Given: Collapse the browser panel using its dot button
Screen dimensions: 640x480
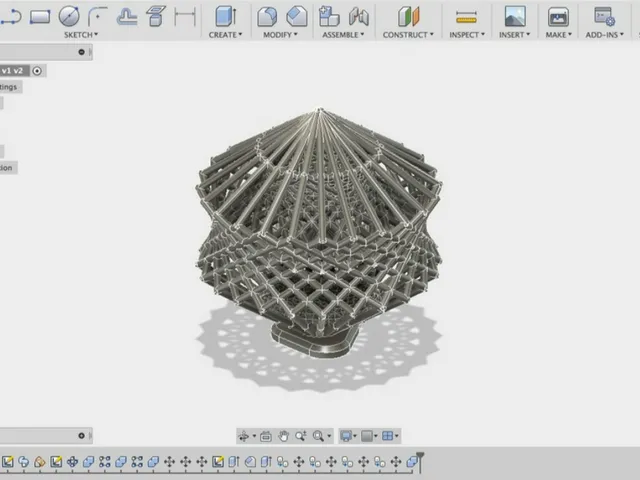Looking at the screenshot, I should coord(81,52).
